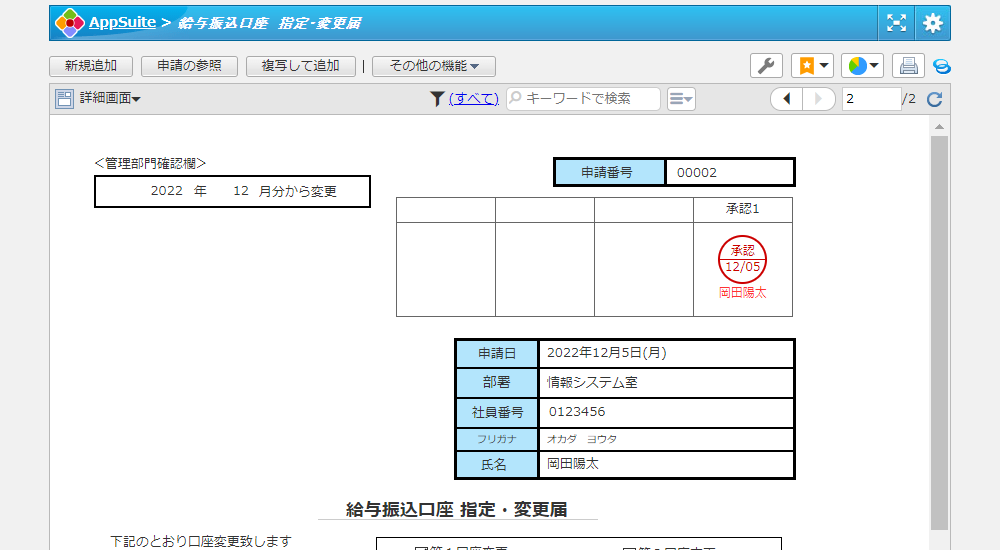
Task: Click the blue link icon beside the printer
Action: (x=941, y=66)
